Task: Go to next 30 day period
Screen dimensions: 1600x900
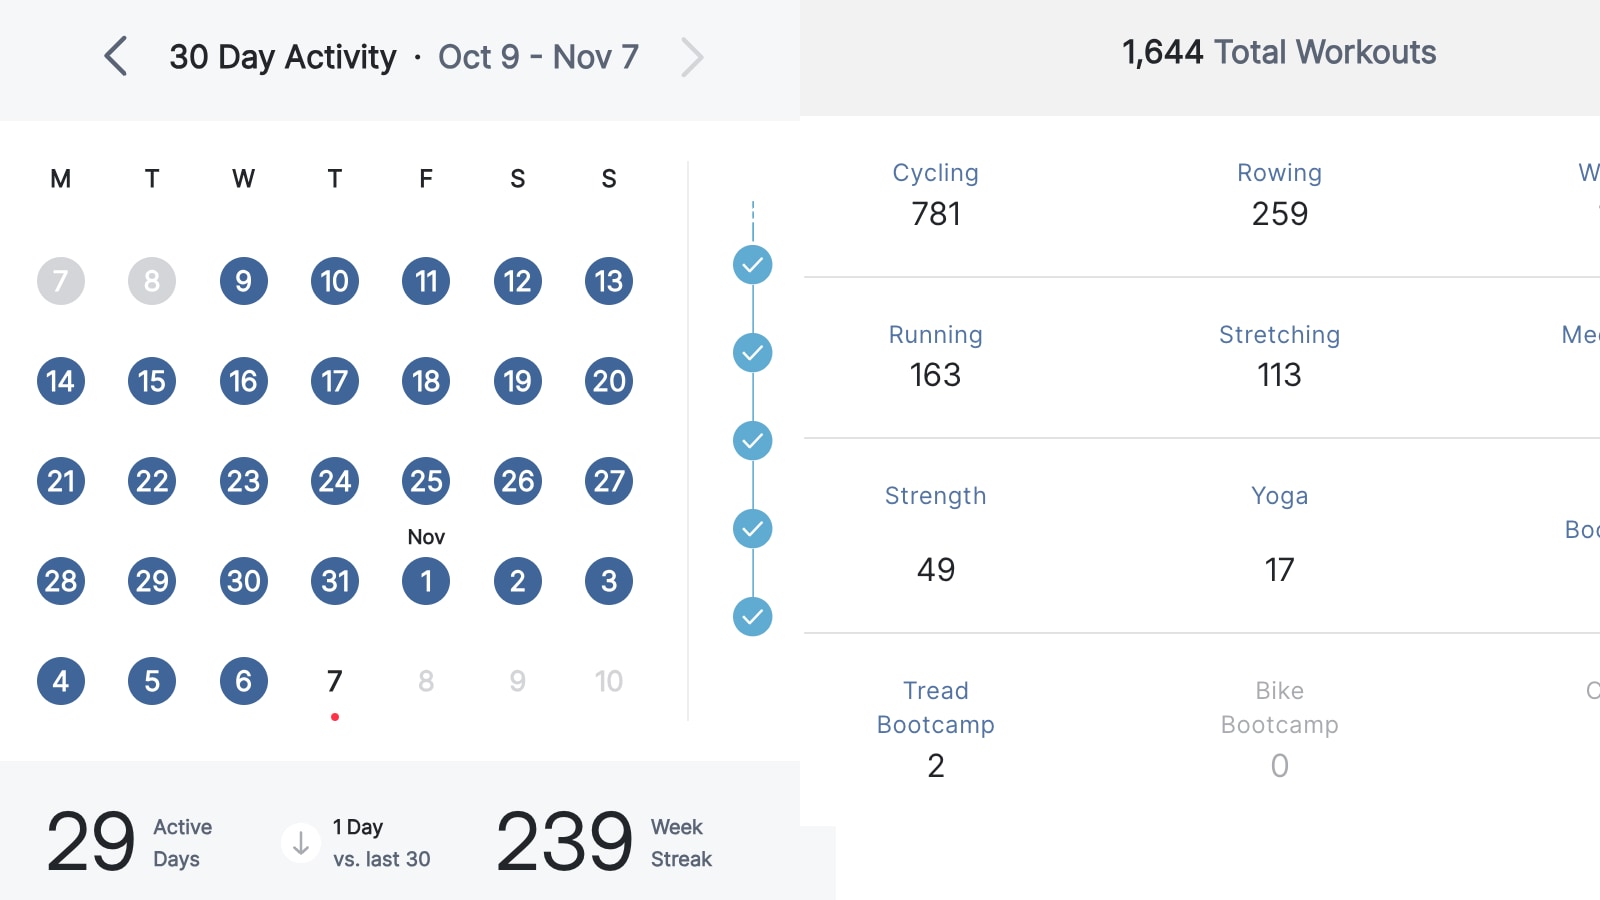Action: [x=692, y=57]
